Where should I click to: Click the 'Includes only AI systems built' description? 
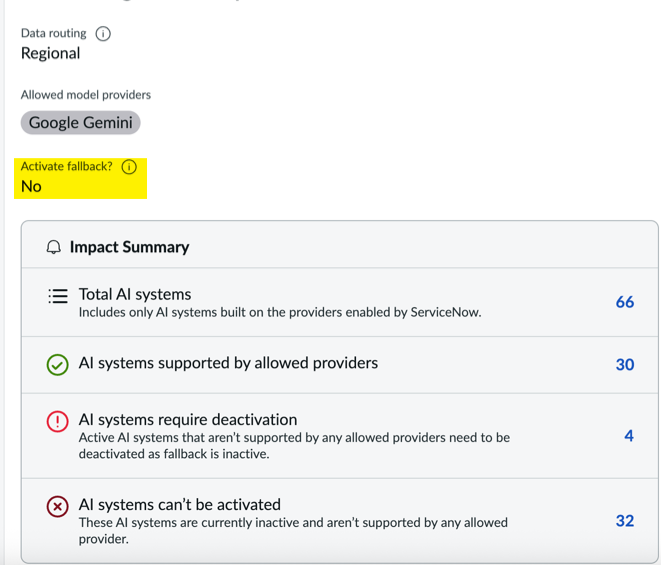coord(280,312)
